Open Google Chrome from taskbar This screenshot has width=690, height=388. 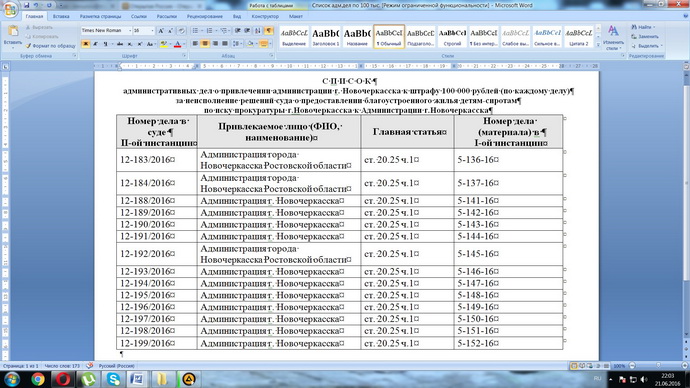(x=38, y=379)
